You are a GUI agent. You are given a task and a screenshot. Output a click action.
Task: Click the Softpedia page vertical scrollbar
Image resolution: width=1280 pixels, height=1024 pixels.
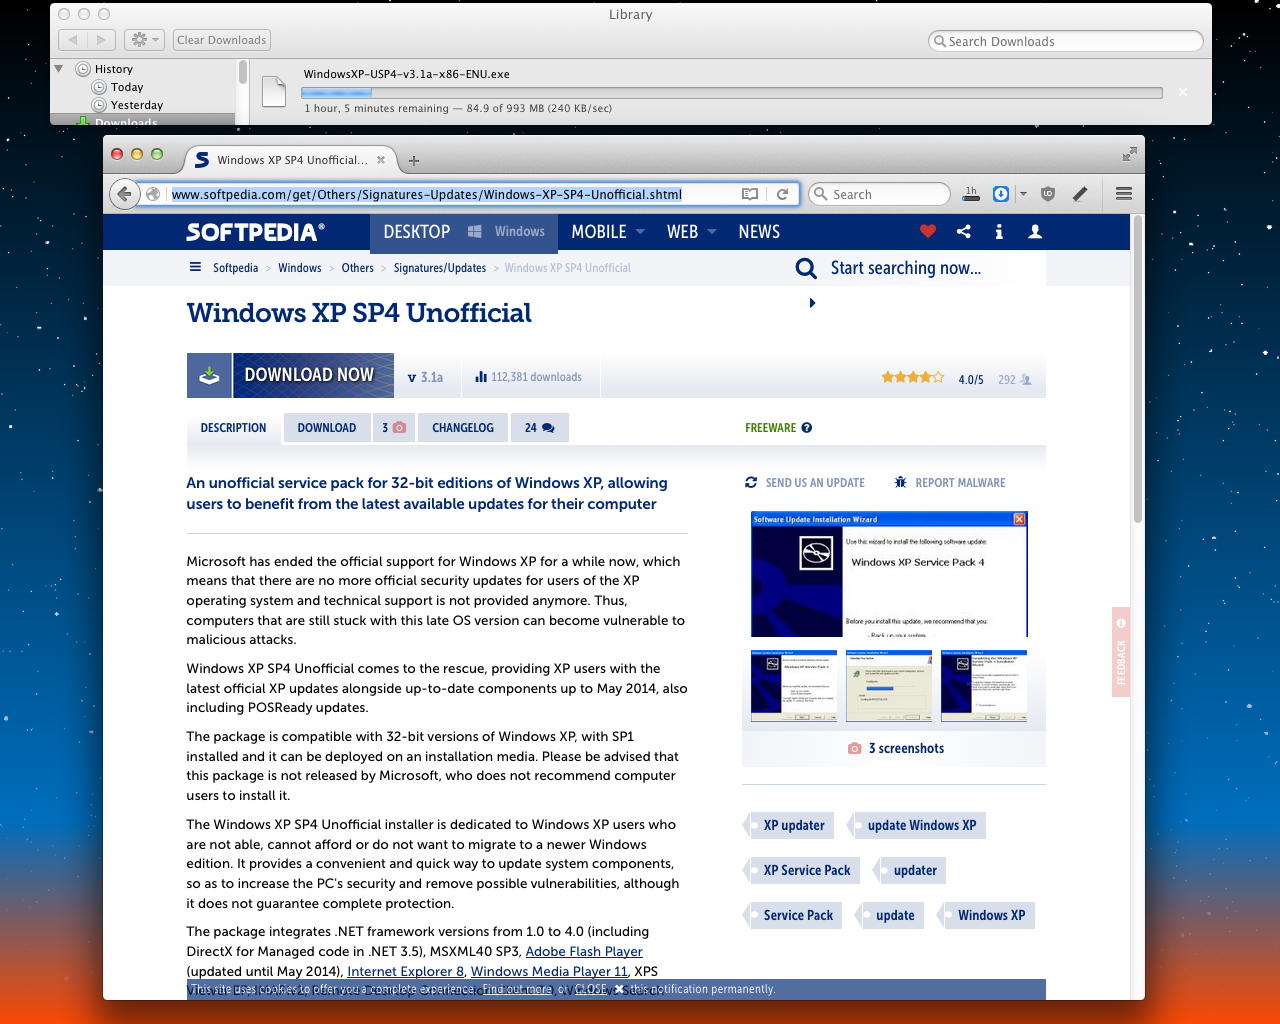1137,368
